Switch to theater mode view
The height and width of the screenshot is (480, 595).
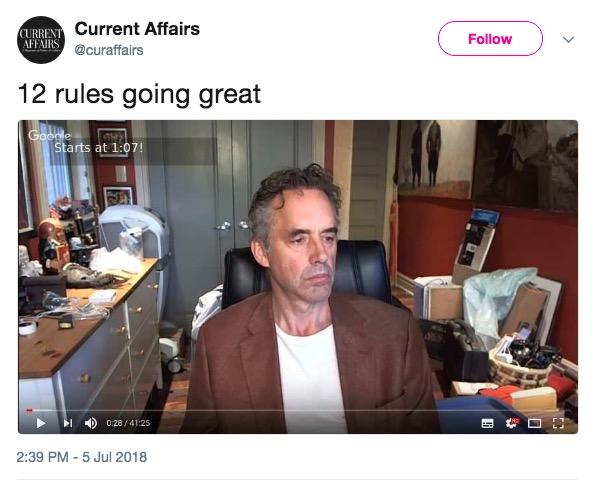pyautogui.click(x=534, y=423)
